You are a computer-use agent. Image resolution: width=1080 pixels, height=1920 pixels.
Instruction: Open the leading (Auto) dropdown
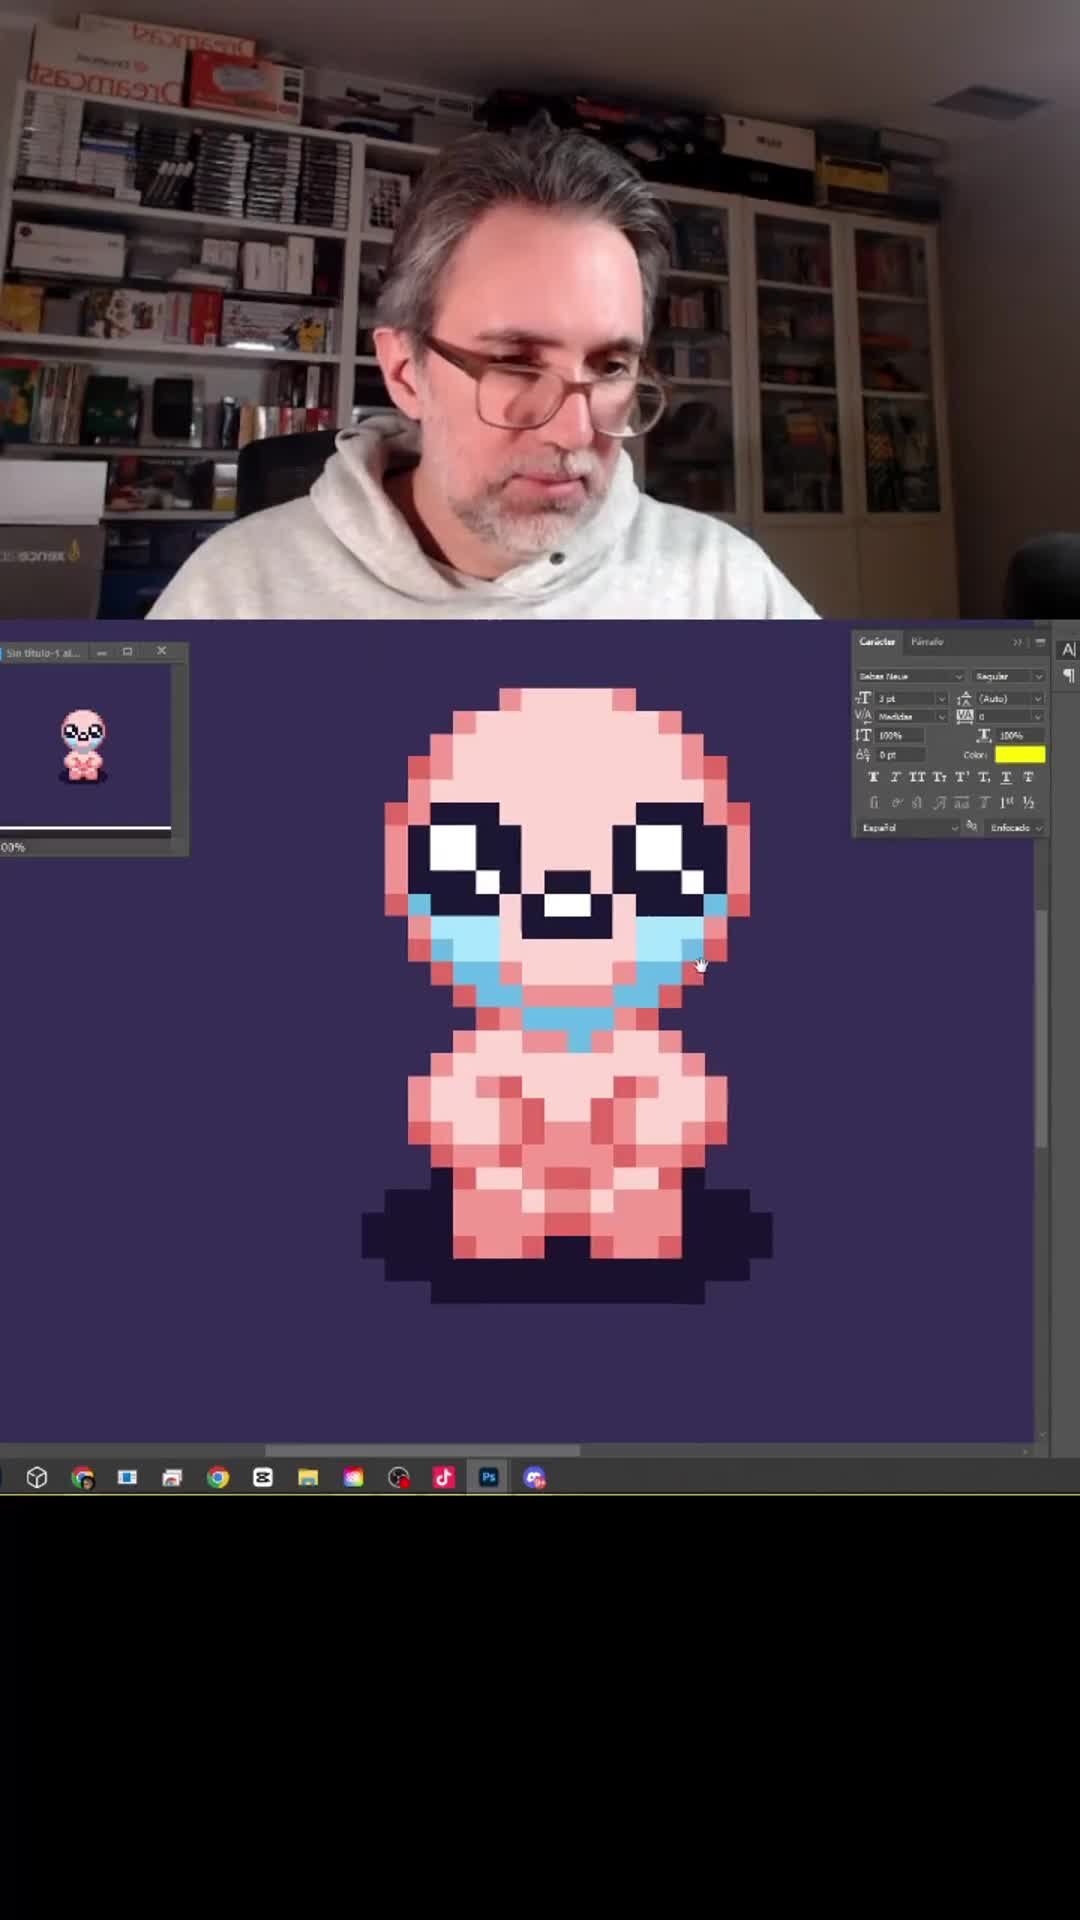pyautogui.click(x=1010, y=699)
